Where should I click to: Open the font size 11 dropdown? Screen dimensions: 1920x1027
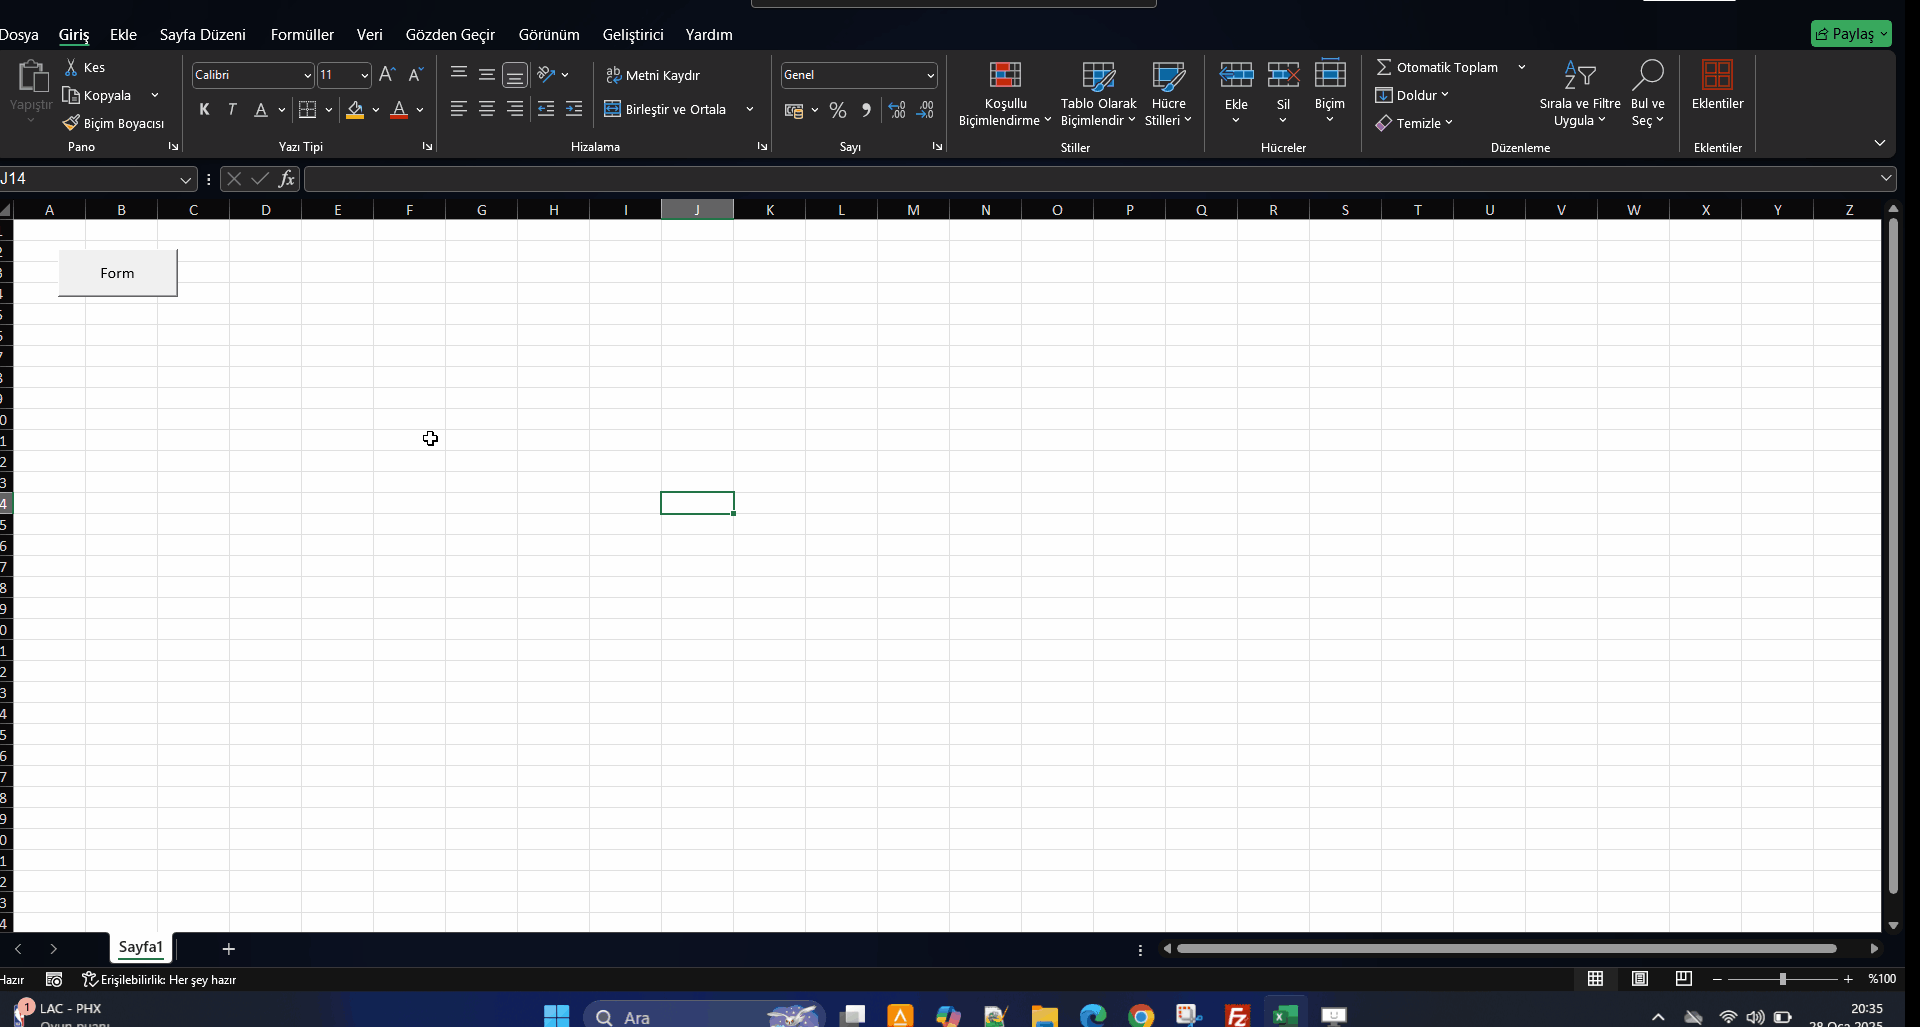tap(364, 75)
